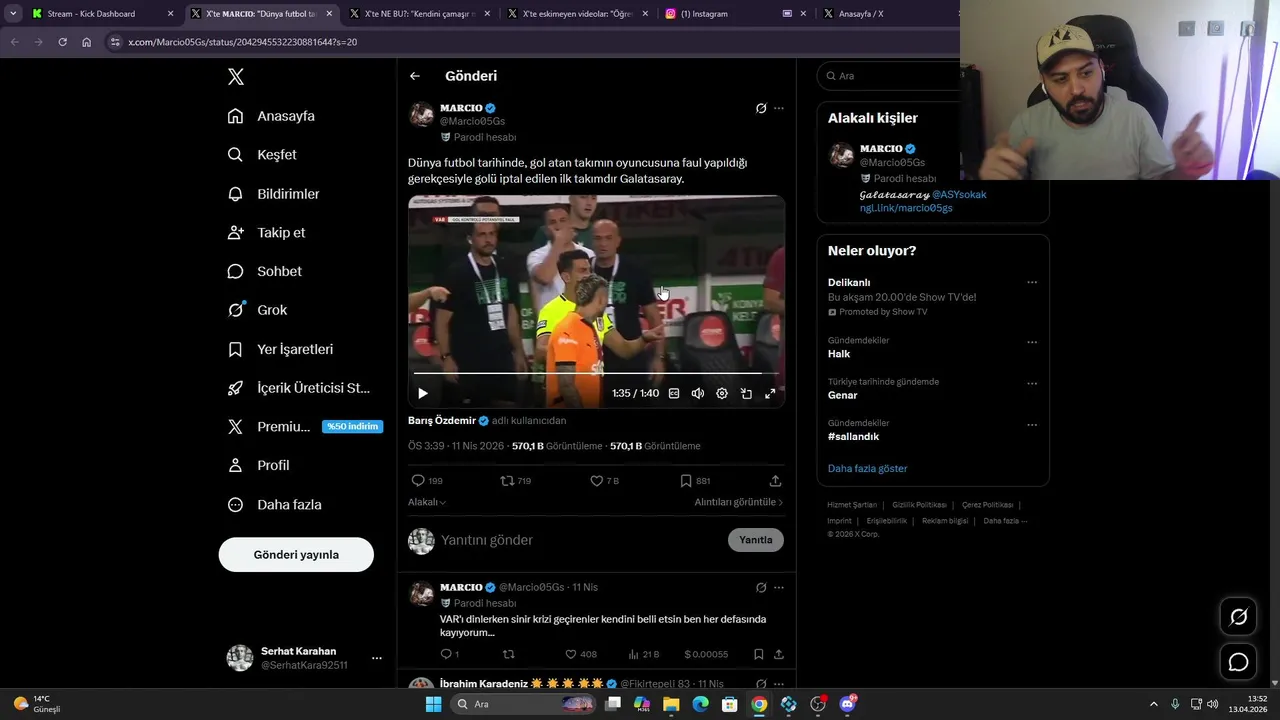Viewport: 1280px width, 720px height.
Task: Bookmark the MARCIO reply
Action: tap(759, 655)
